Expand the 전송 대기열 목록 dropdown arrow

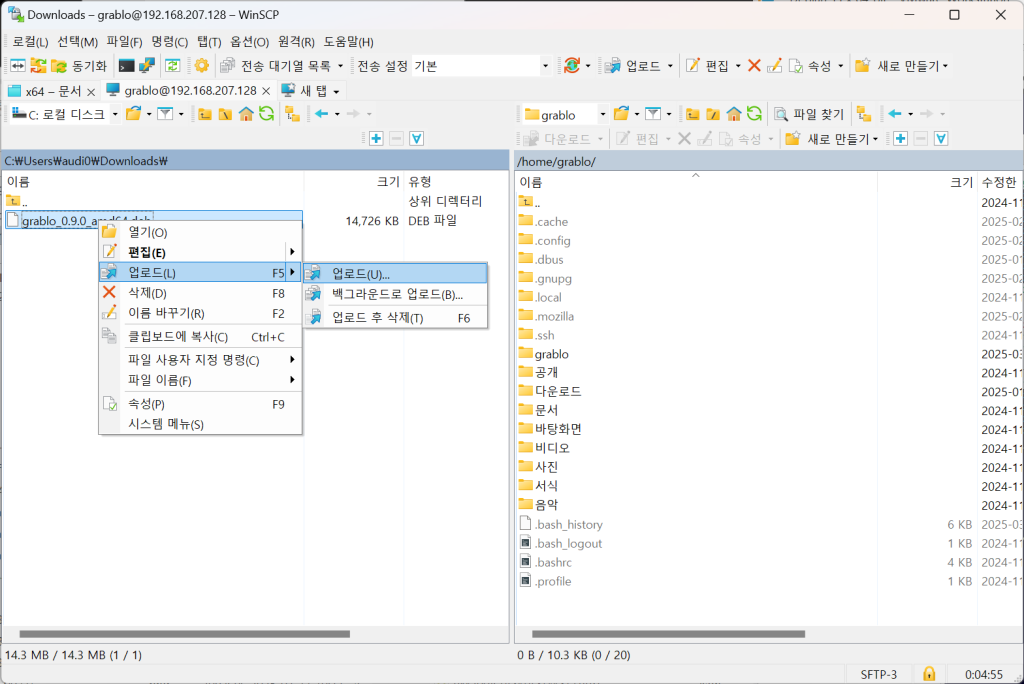tap(340, 66)
